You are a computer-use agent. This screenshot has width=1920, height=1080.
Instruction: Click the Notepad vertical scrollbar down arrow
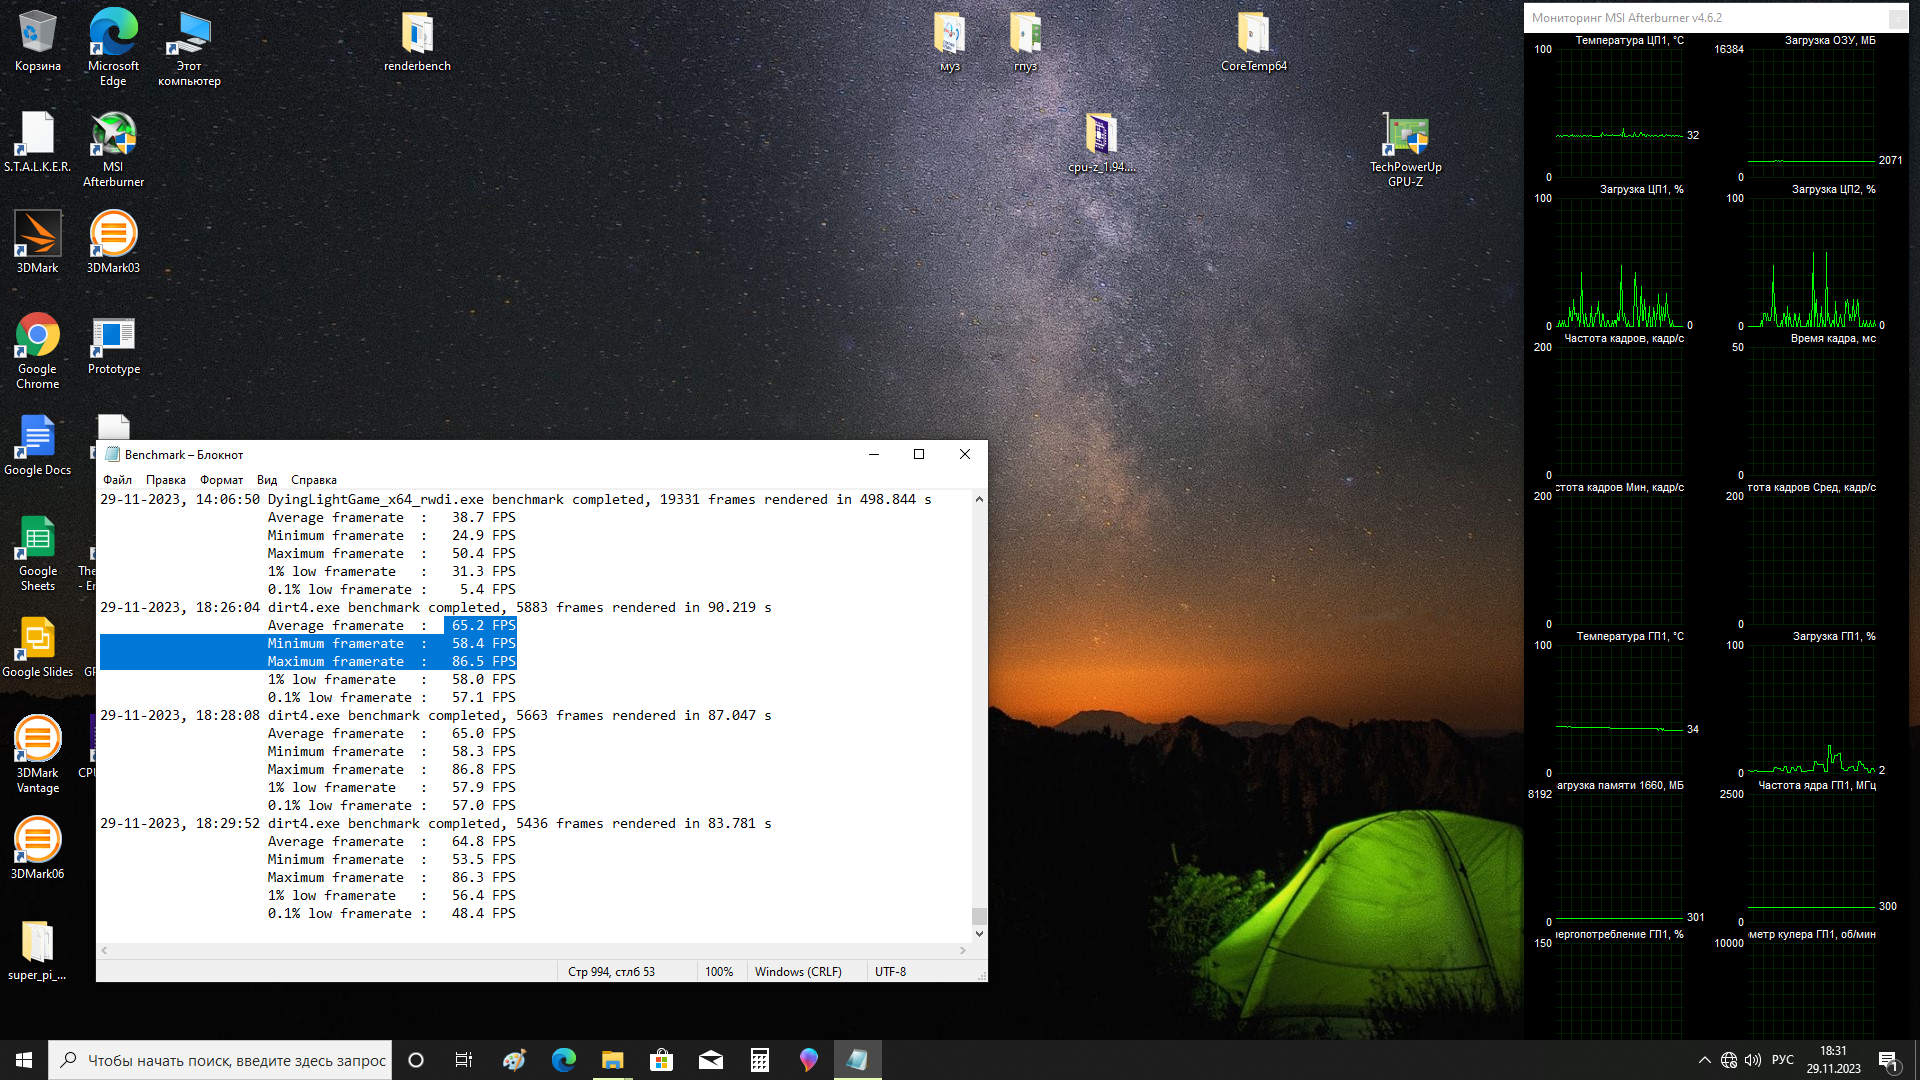[979, 933]
